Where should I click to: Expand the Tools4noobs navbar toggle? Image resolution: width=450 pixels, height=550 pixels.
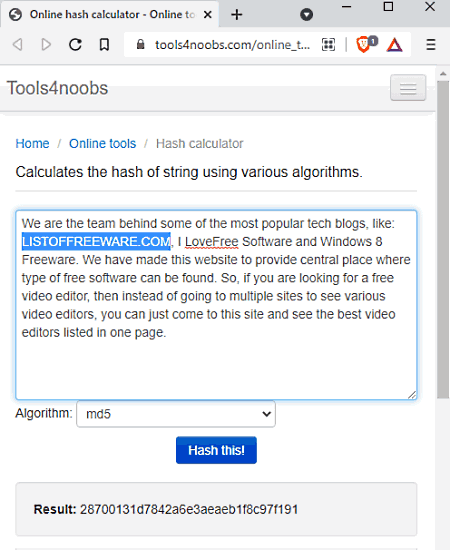(x=408, y=88)
